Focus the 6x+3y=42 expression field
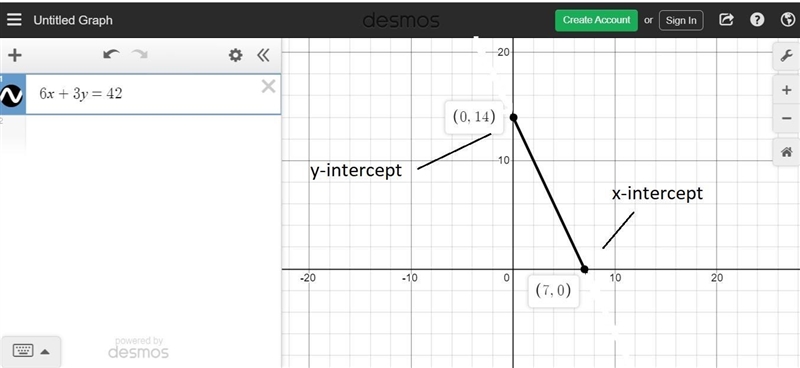 click(153, 94)
